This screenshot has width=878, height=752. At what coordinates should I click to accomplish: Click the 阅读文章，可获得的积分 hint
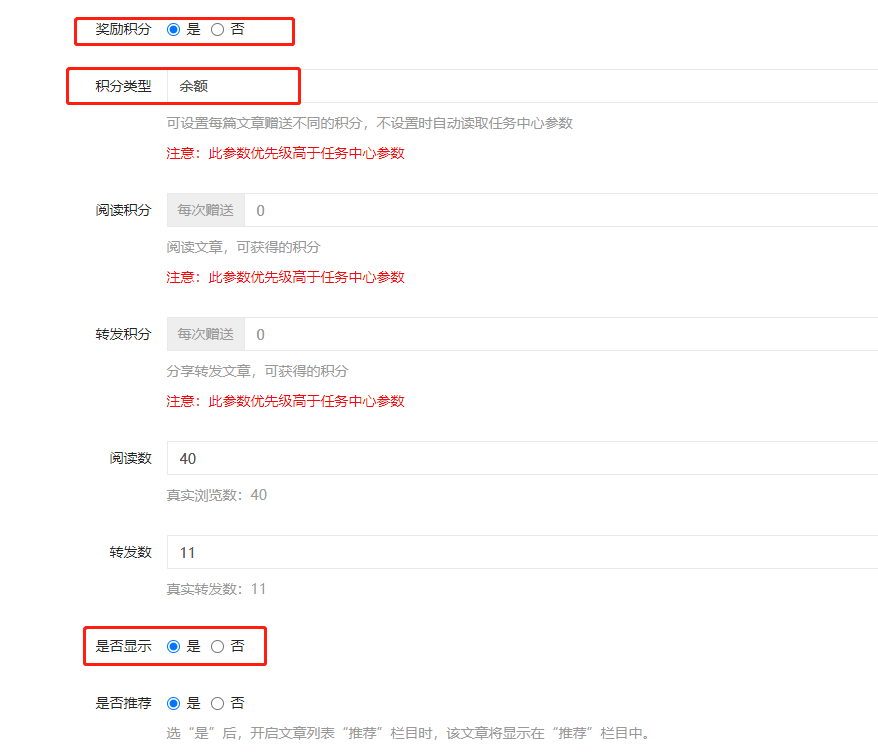point(243,247)
